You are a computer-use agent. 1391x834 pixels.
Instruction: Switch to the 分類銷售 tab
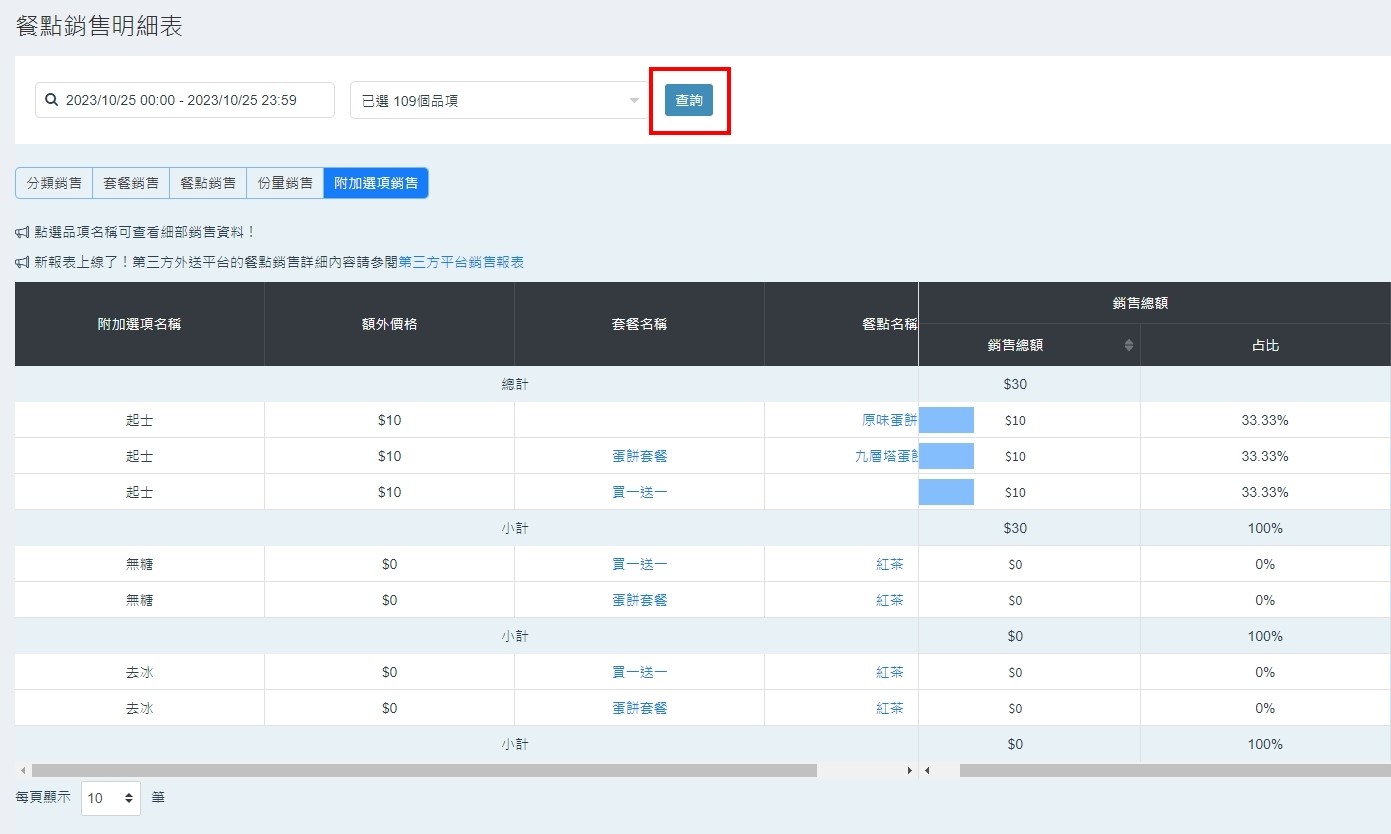(x=54, y=183)
